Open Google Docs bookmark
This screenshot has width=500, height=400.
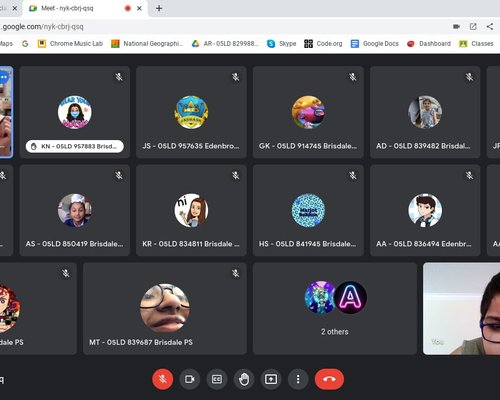click(375, 44)
